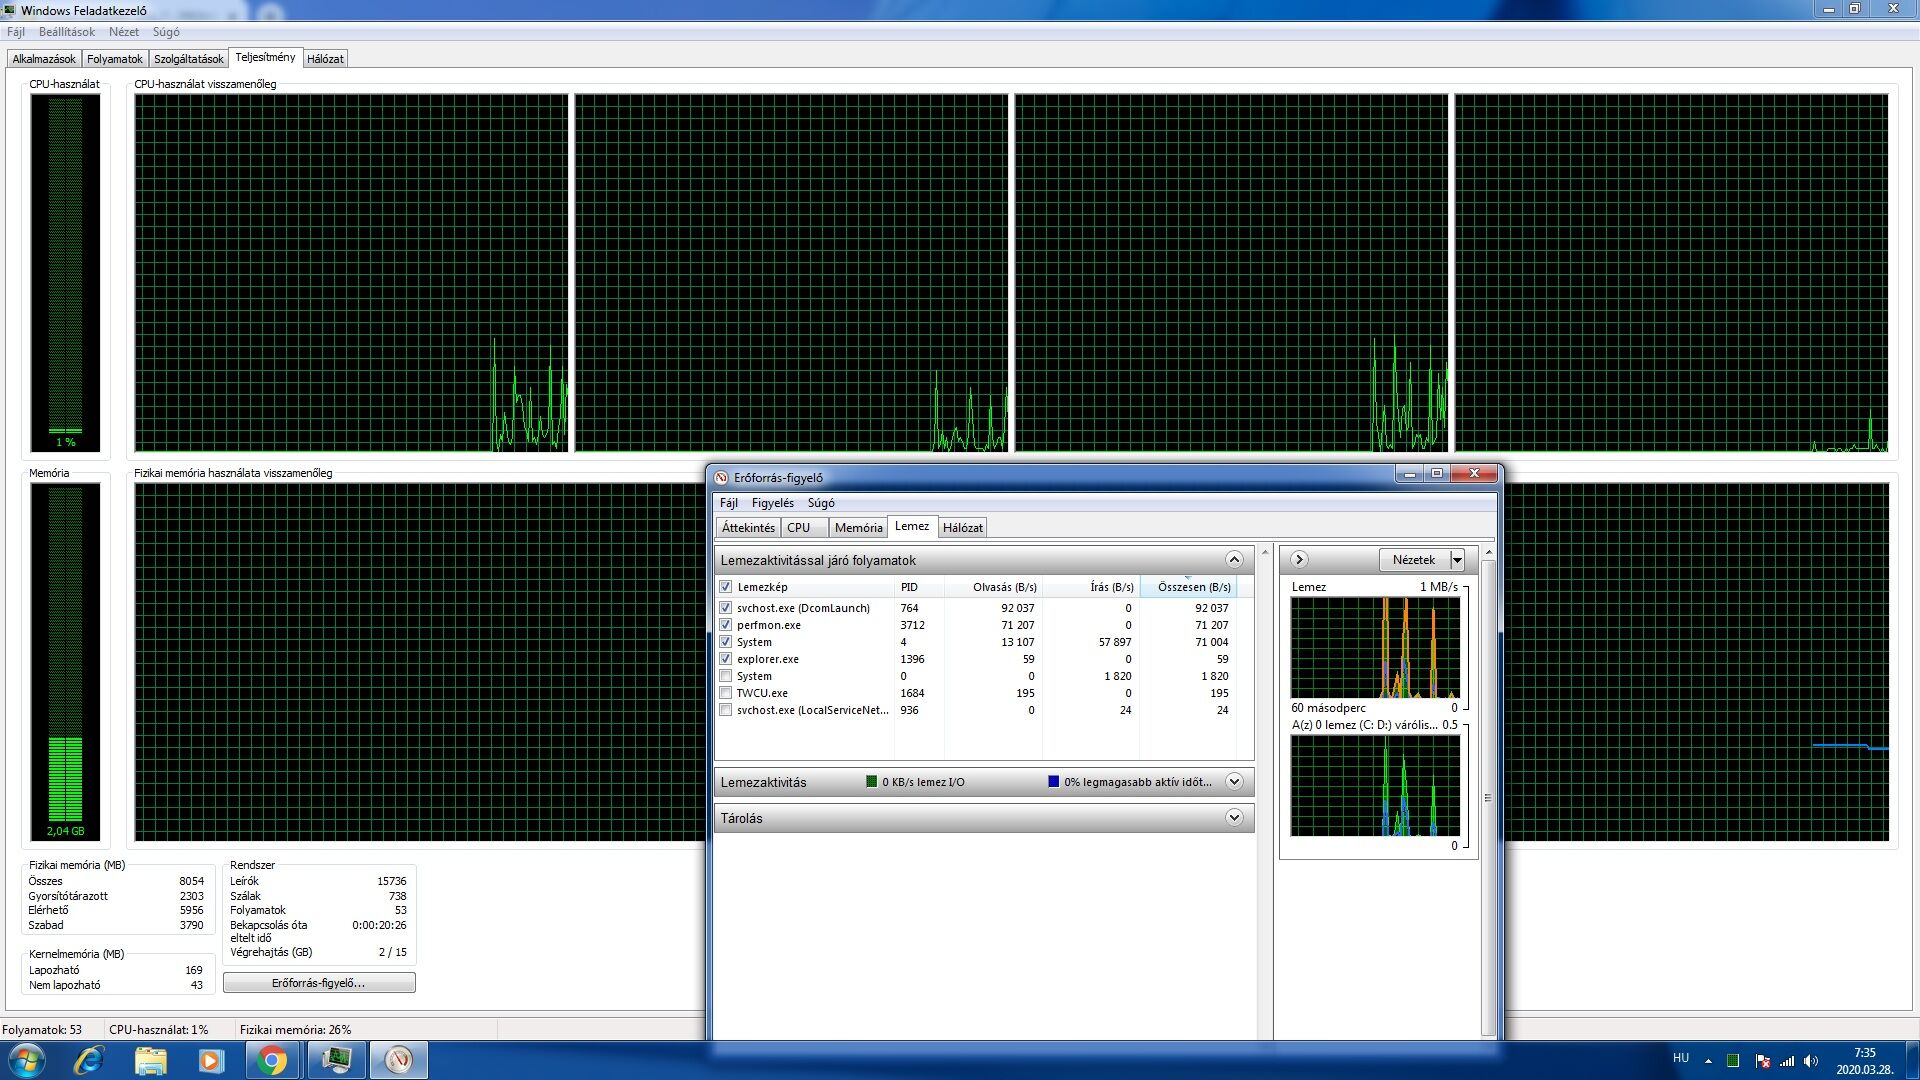Collapse right graph pane arrow button
The height and width of the screenshot is (1080, 1920).
tap(1299, 560)
